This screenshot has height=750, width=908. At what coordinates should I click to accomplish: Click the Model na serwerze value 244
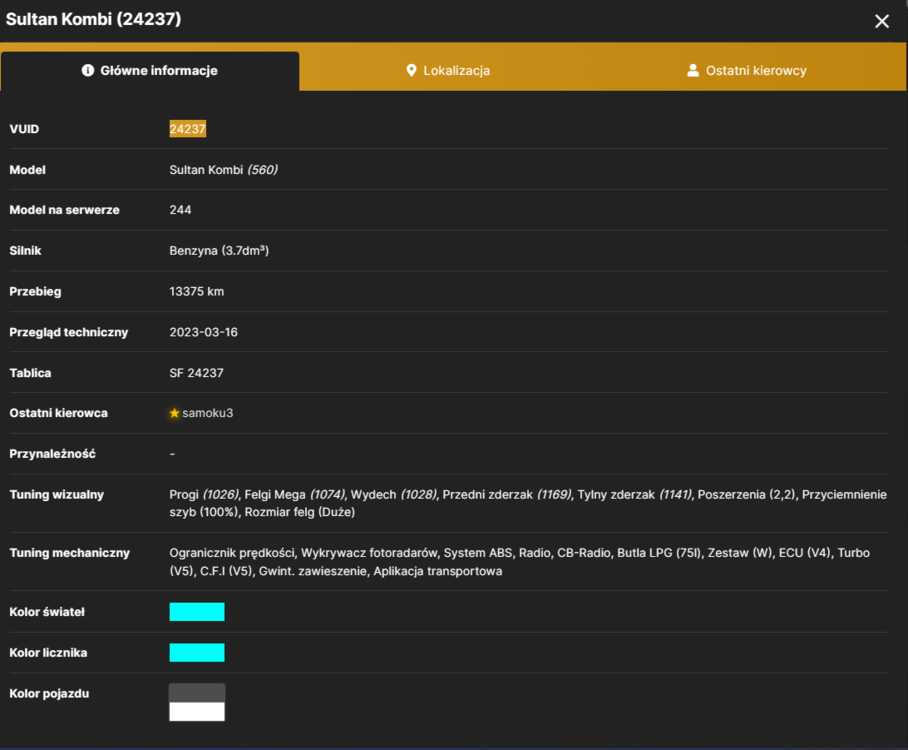180,210
